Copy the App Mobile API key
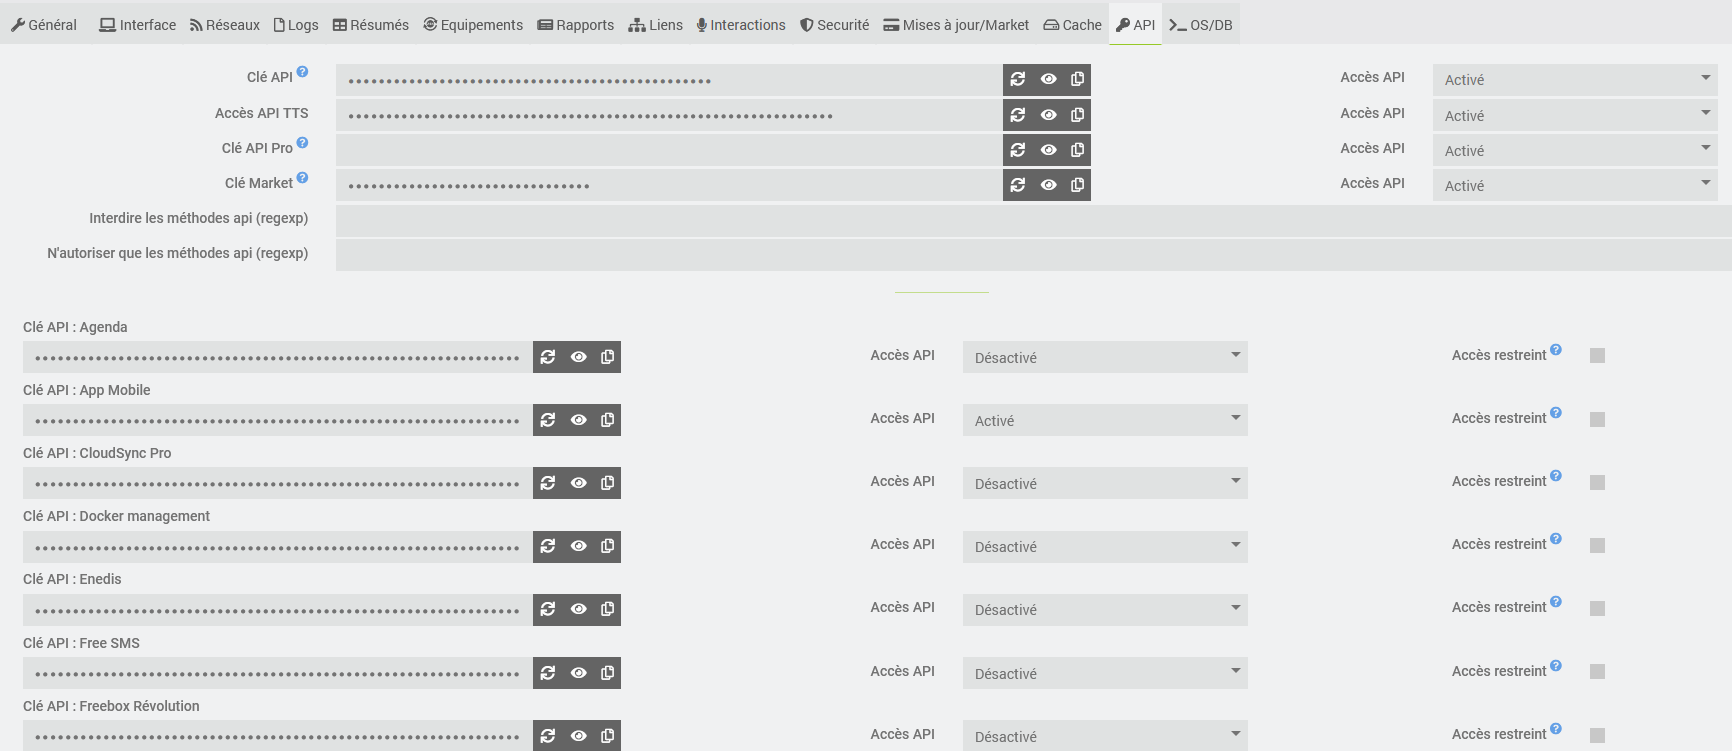 coord(607,420)
